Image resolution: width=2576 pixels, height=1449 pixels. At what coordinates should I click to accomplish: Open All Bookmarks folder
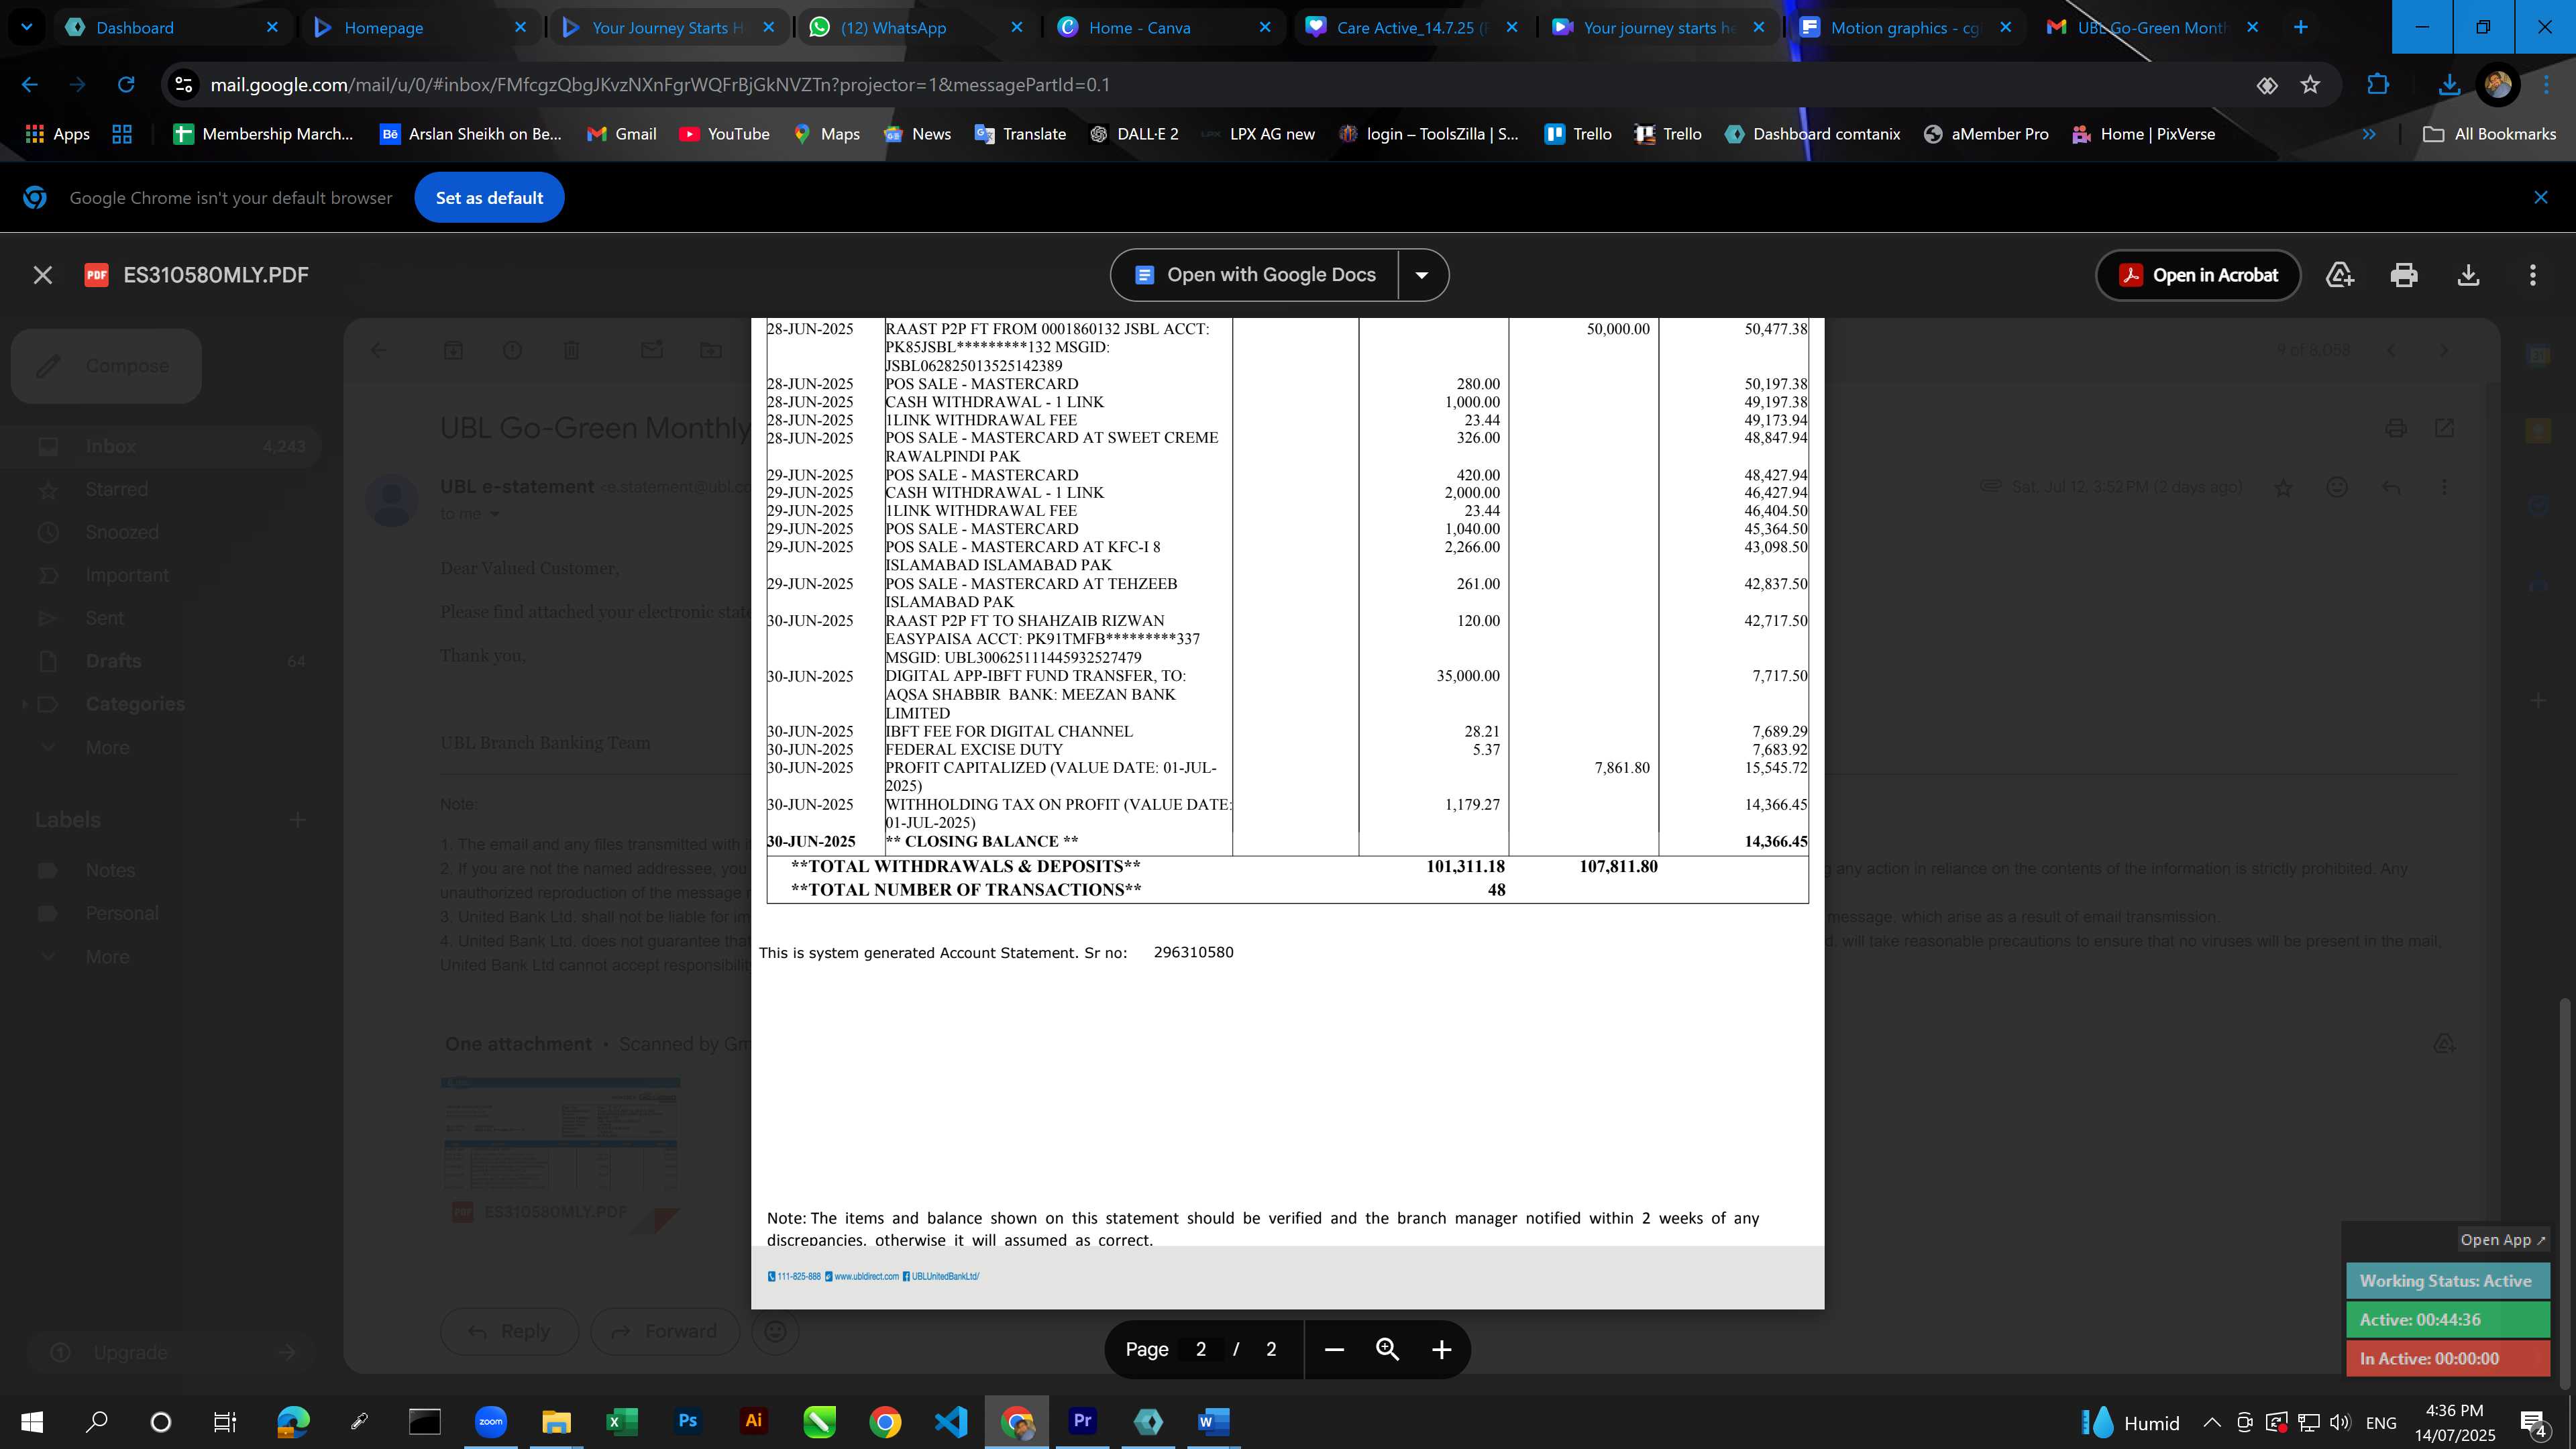coord(2490,134)
